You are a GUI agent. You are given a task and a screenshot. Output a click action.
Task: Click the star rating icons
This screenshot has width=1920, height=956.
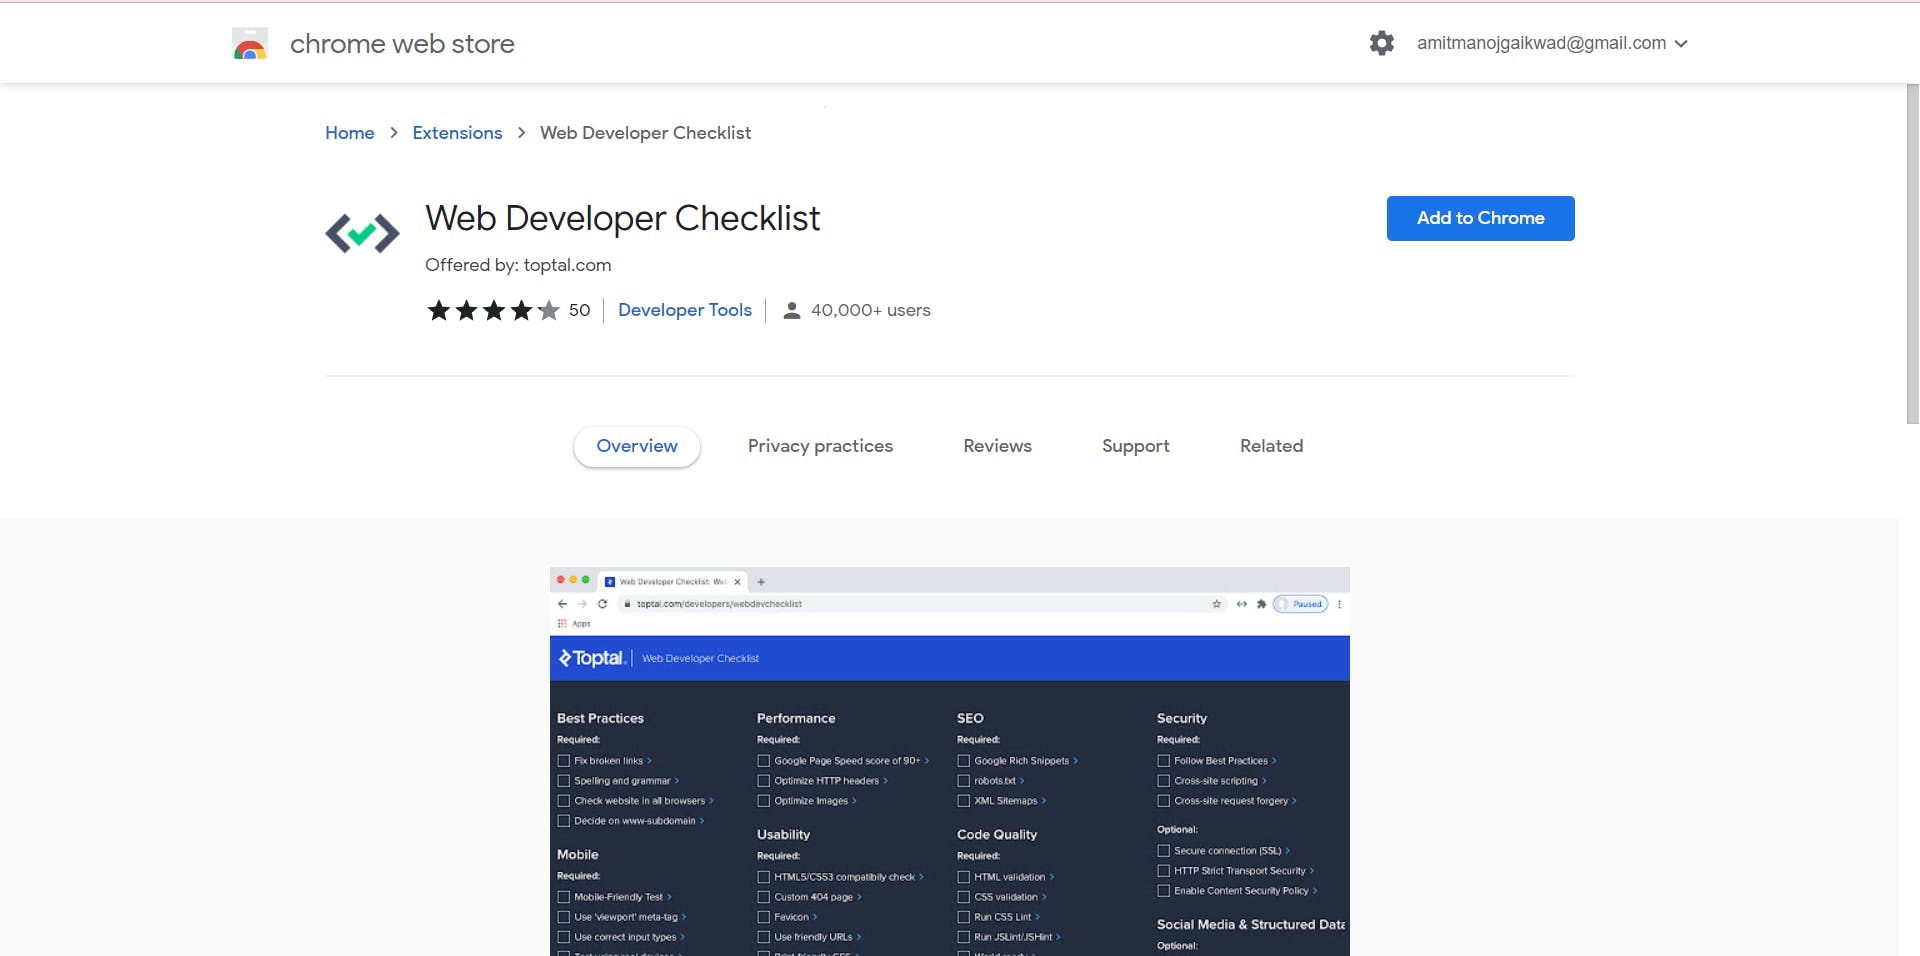coord(493,311)
